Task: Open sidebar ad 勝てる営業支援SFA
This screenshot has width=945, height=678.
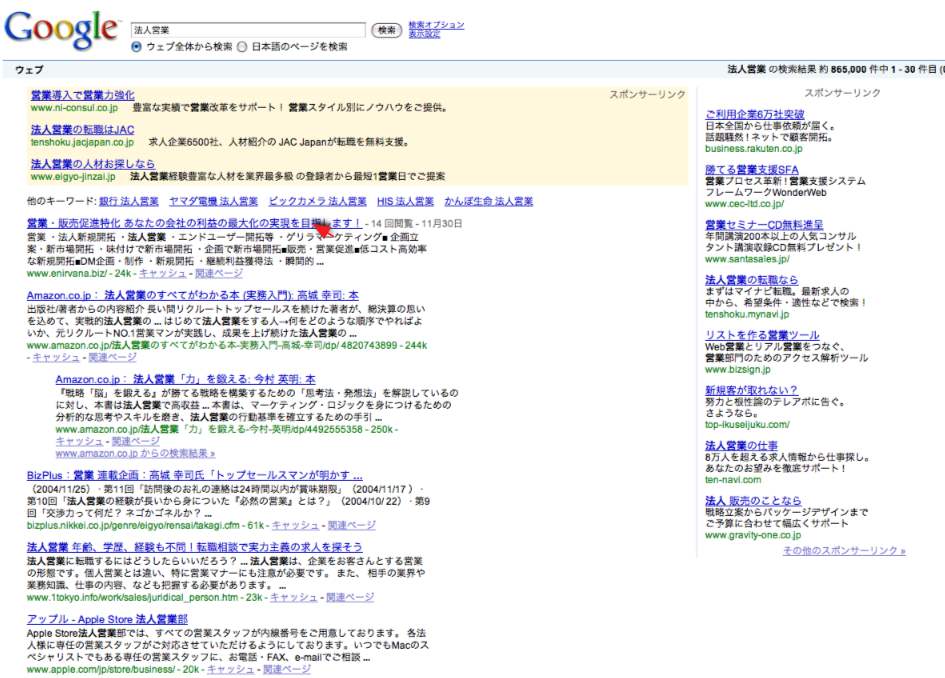Action: coord(752,170)
